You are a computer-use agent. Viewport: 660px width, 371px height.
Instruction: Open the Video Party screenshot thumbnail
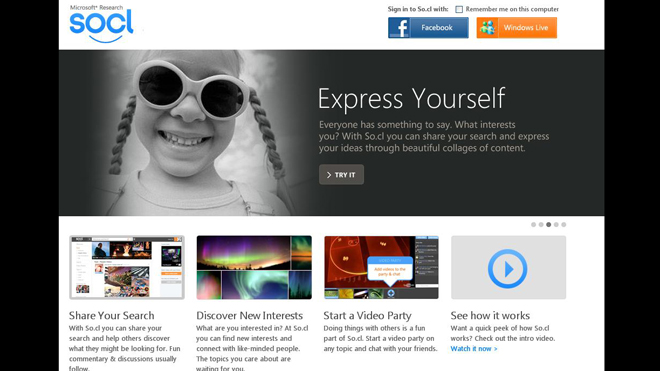coord(381,267)
